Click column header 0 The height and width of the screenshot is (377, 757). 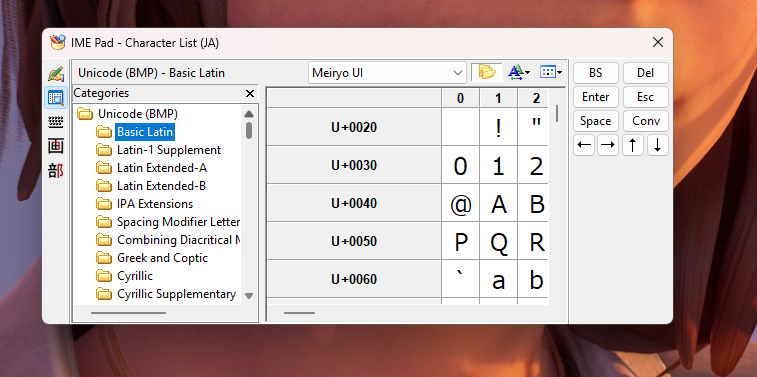pos(461,98)
